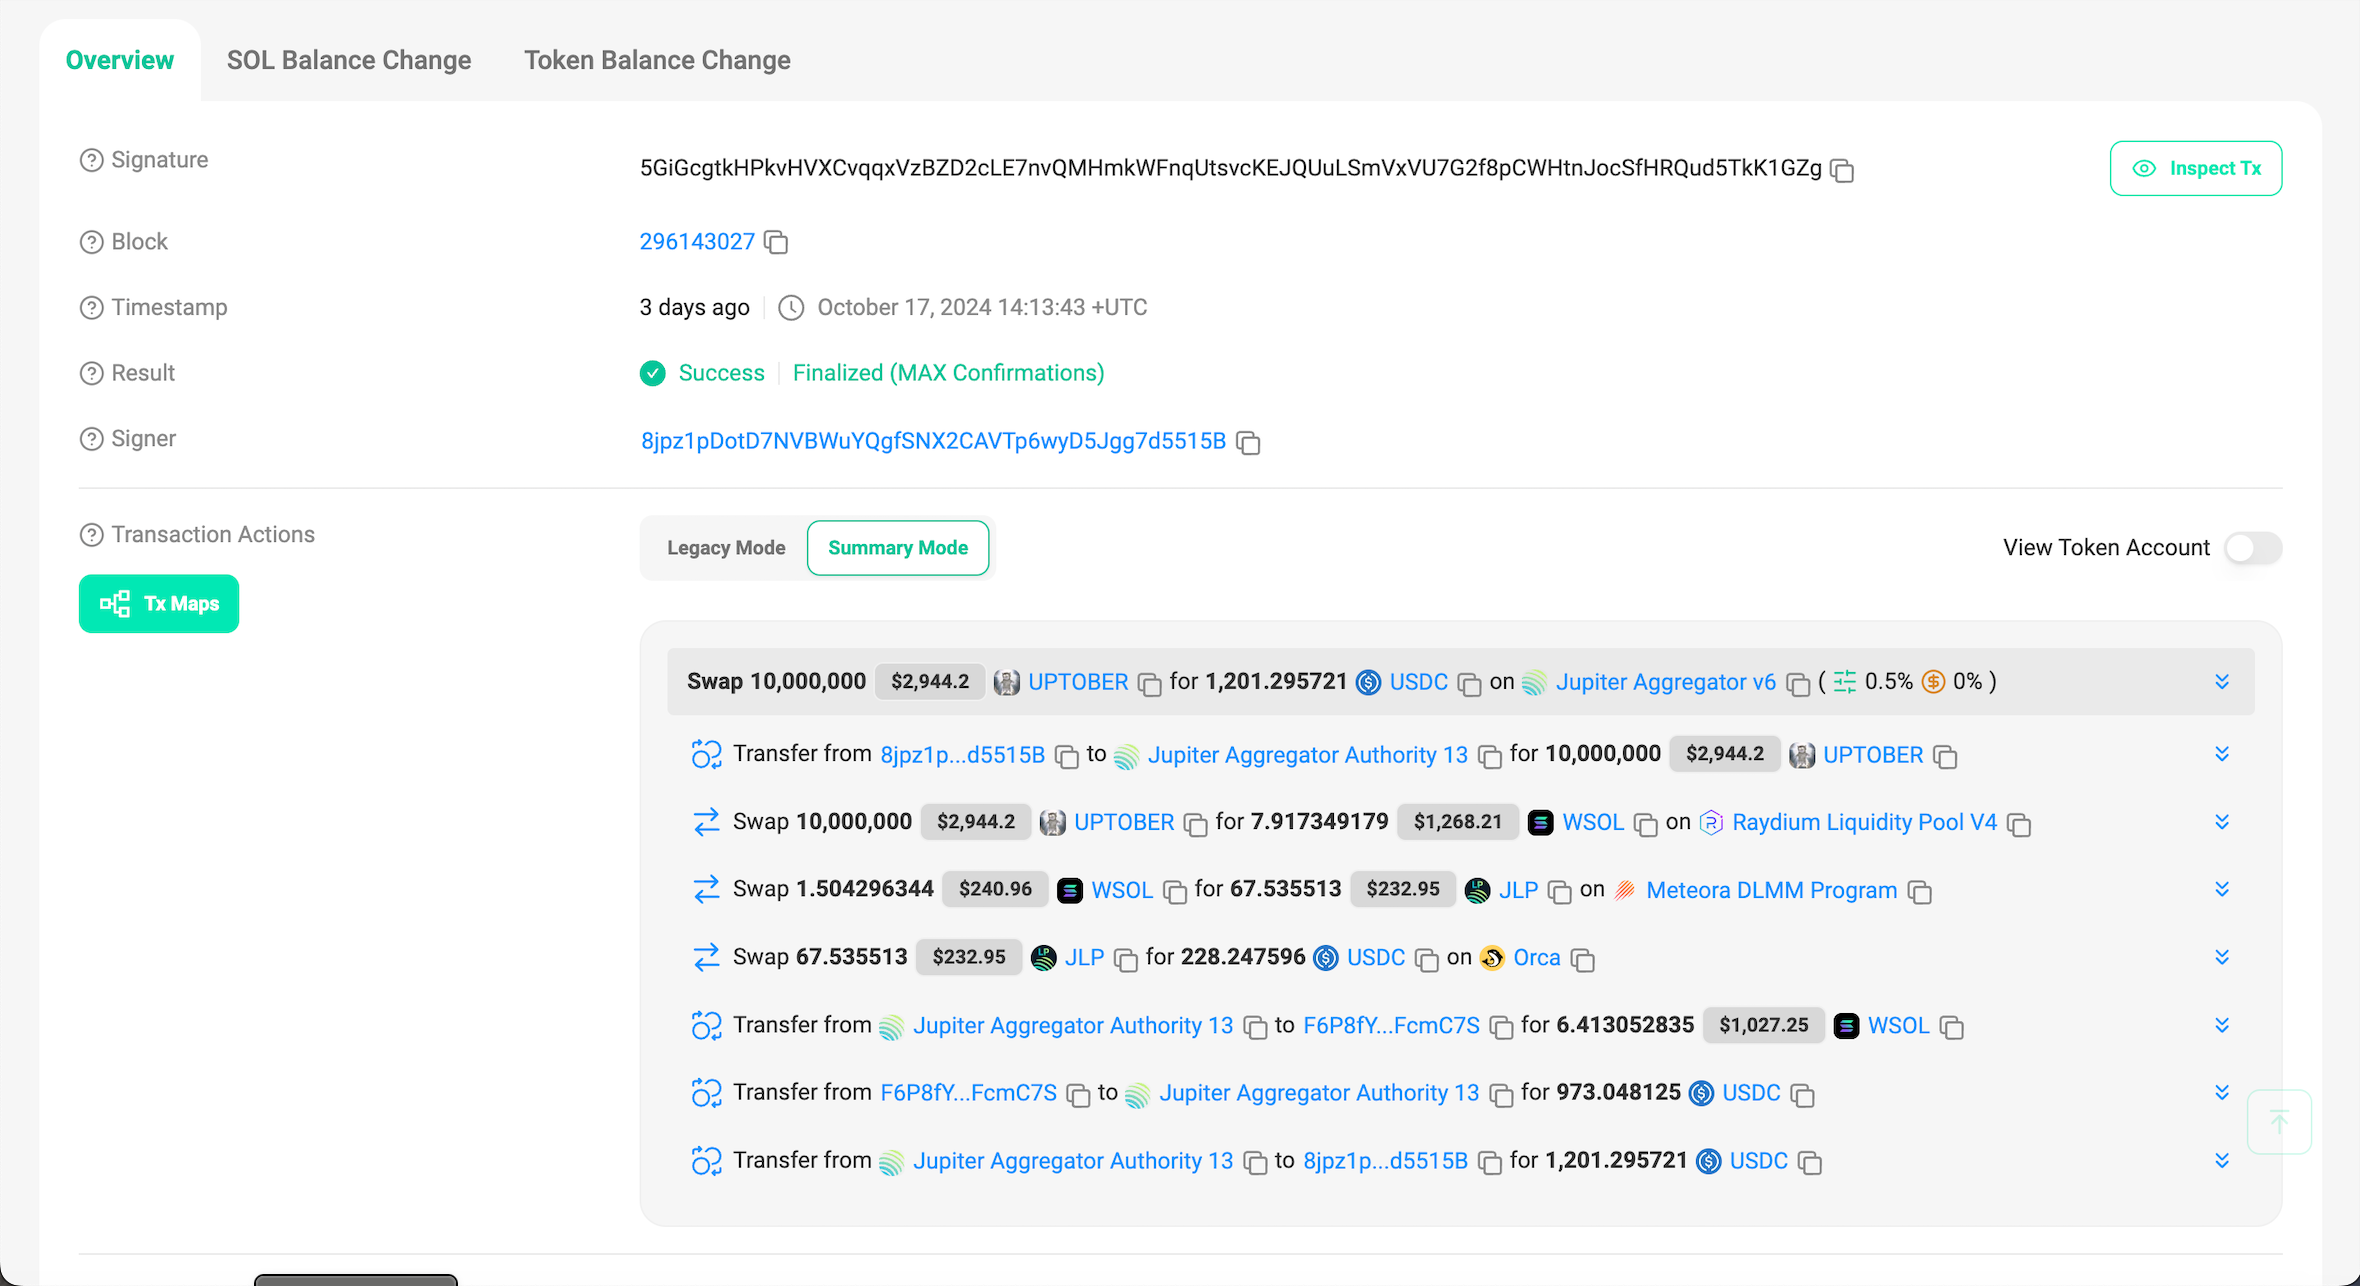Click scroll-to-top arrow button
Screen dimensions: 2360x1286
pos(2279,1122)
